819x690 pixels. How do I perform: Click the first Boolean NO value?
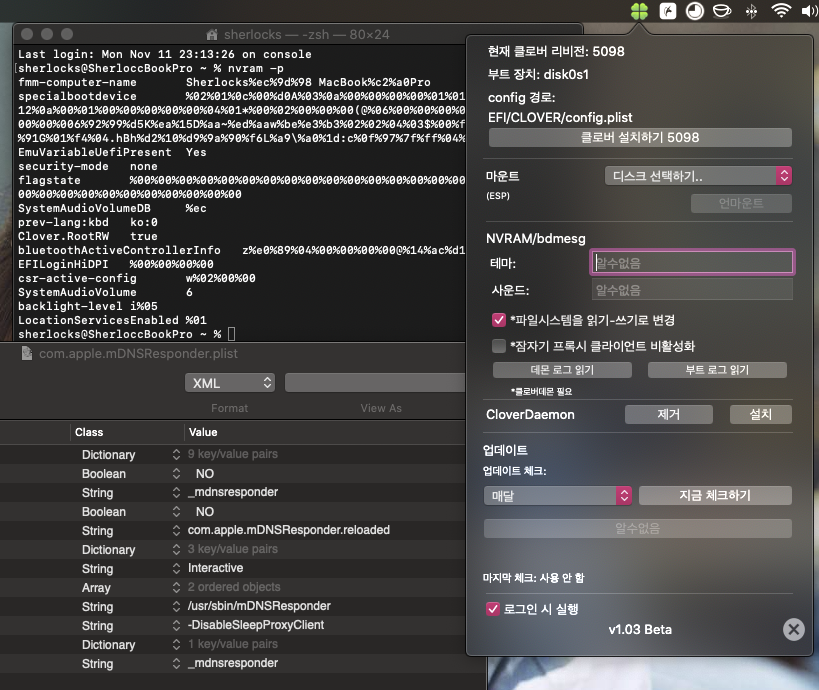pyautogui.click(x=205, y=474)
